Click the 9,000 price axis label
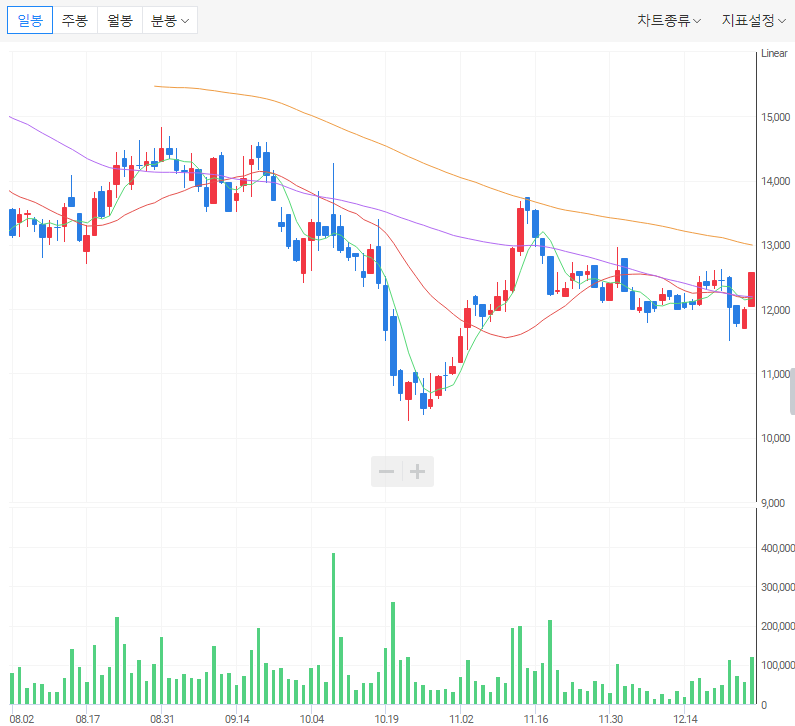The height and width of the screenshot is (726, 795). [773, 503]
